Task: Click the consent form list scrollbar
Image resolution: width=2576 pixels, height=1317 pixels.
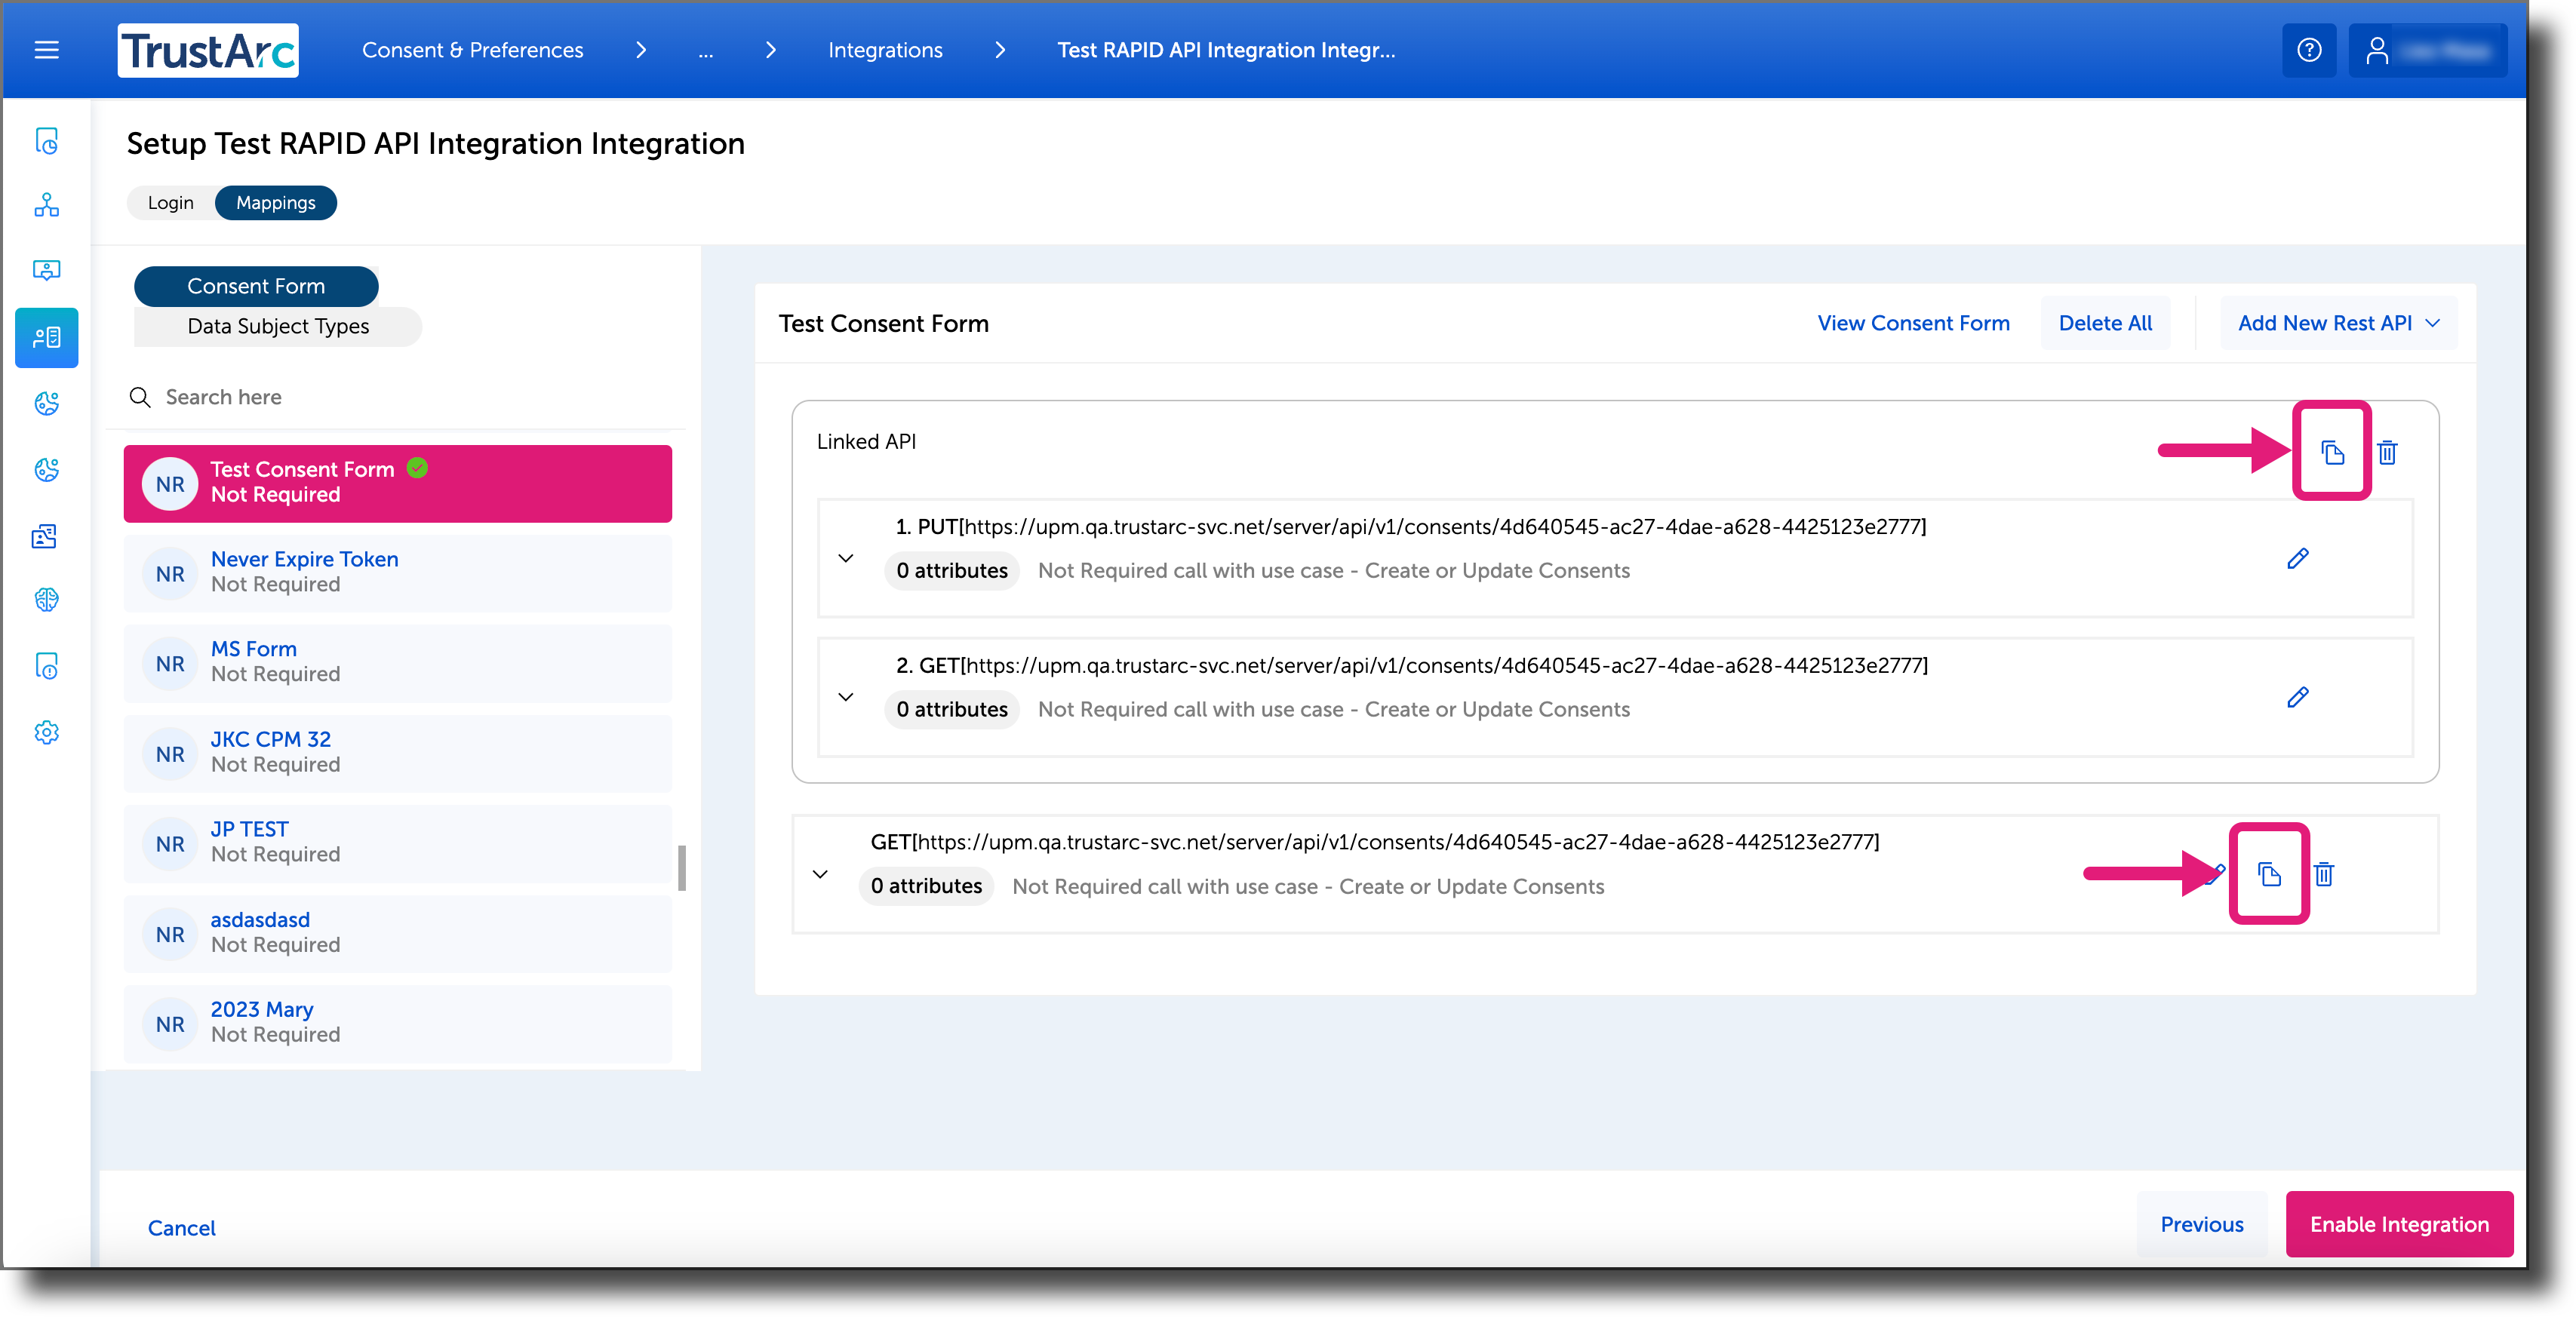Action: [x=682, y=867]
